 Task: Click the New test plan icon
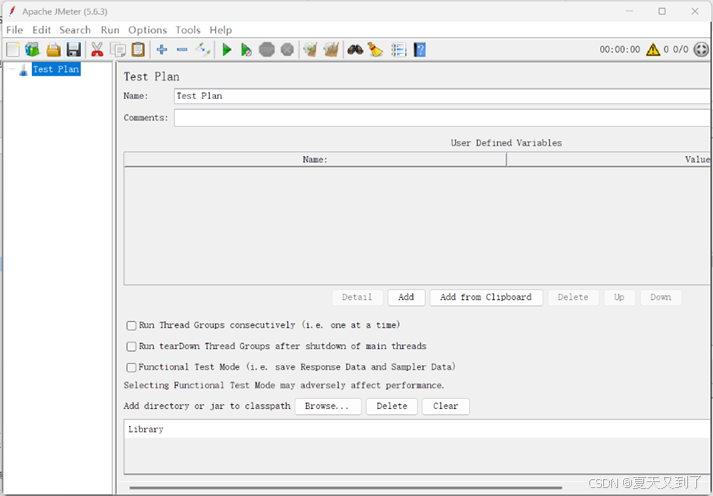13,50
